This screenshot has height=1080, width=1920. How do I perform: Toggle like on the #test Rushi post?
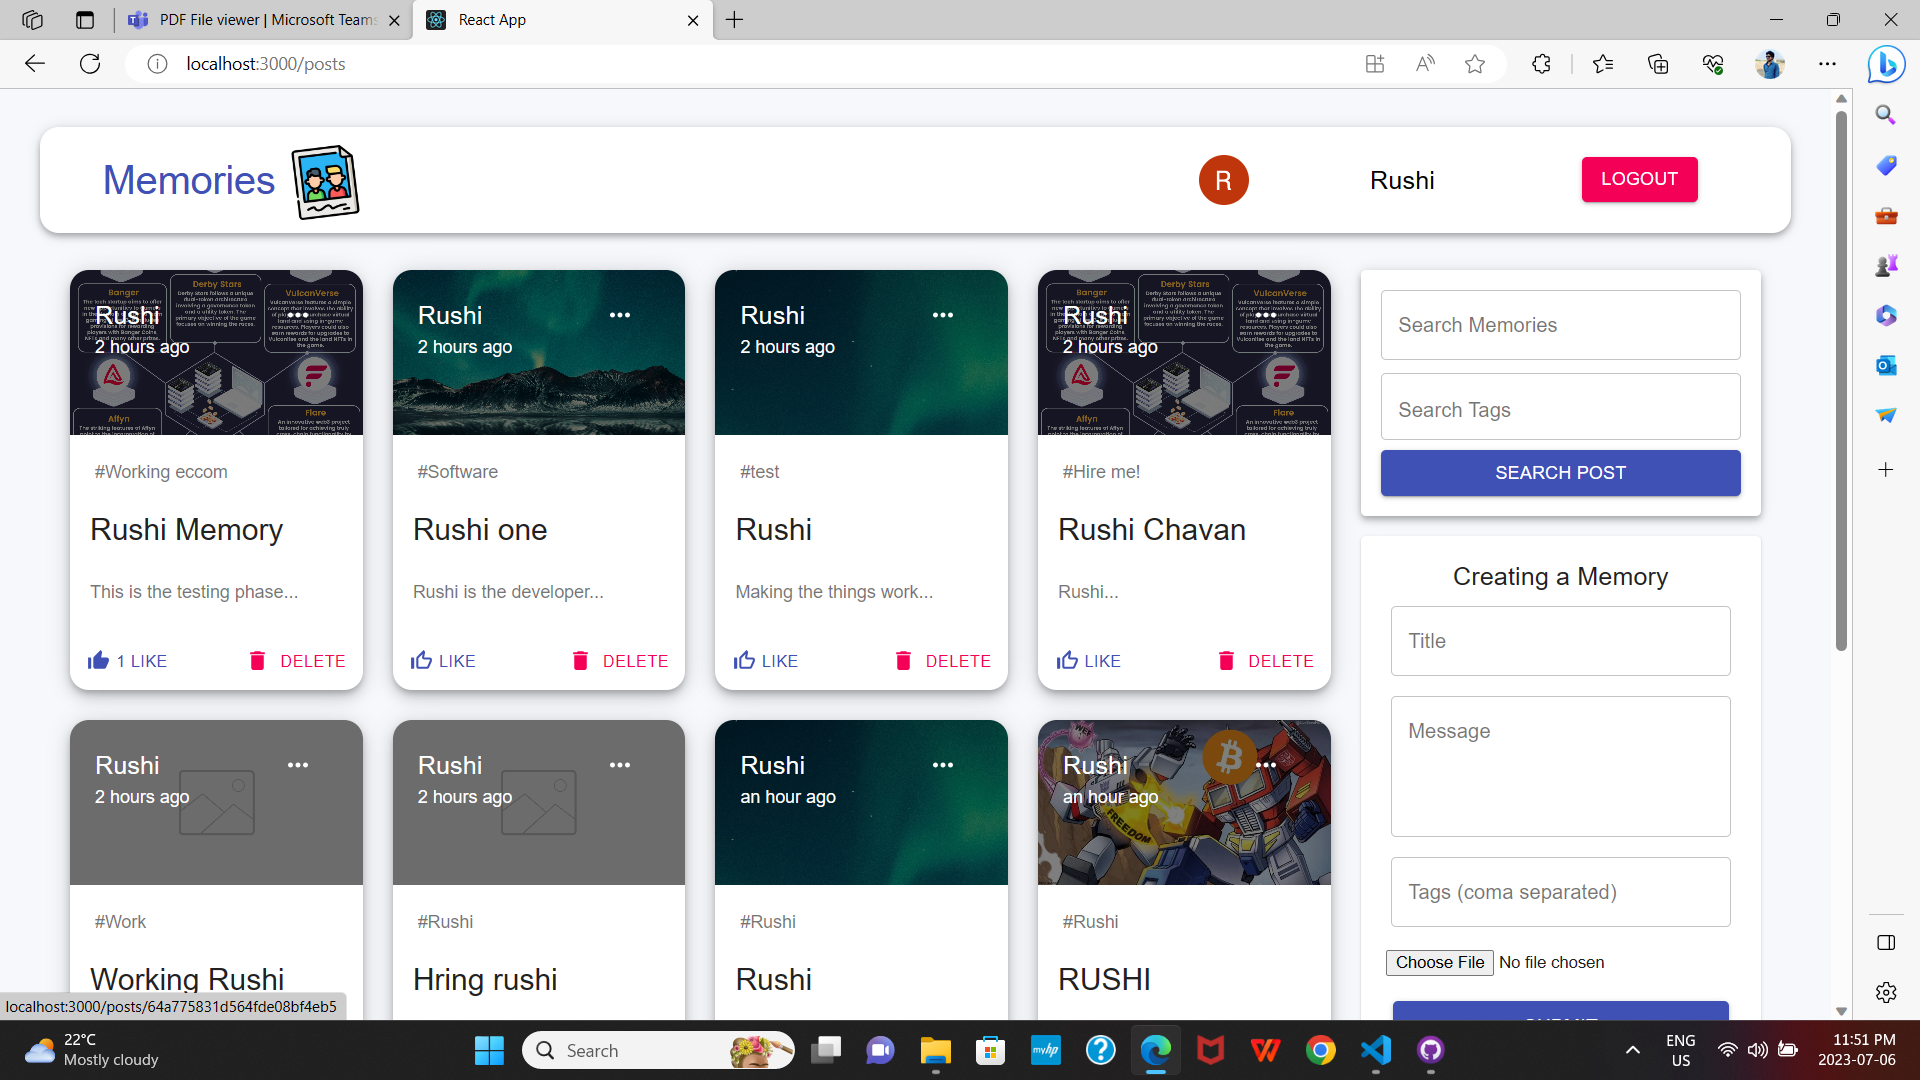pos(745,659)
